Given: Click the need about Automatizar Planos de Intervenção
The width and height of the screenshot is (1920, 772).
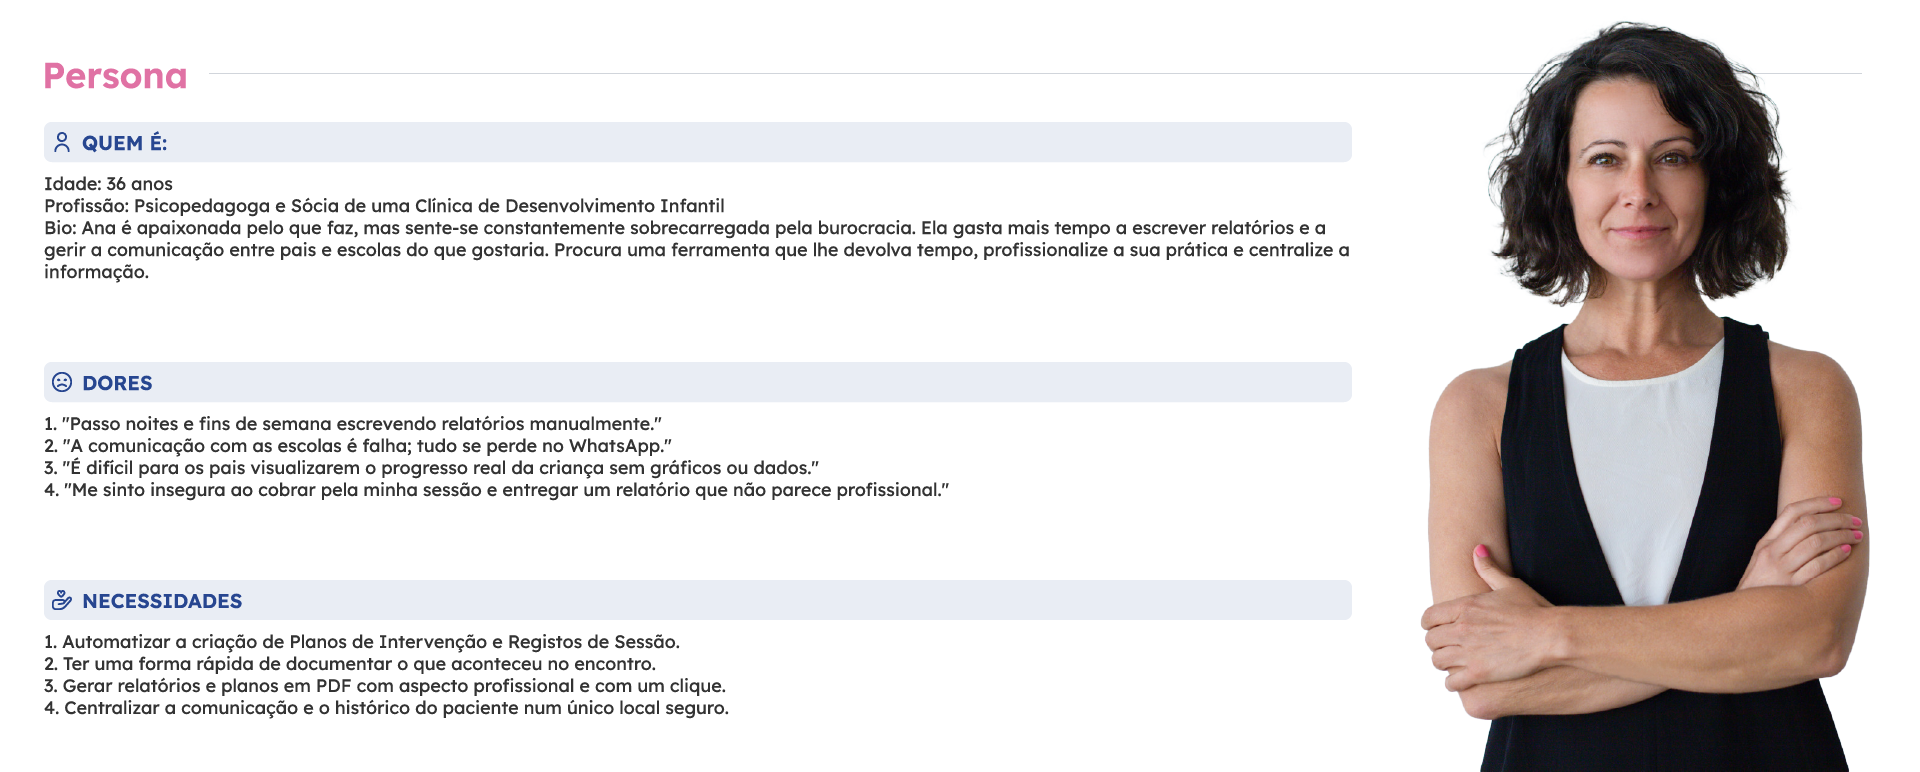Looking at the screenshot, I should [362, 642].
